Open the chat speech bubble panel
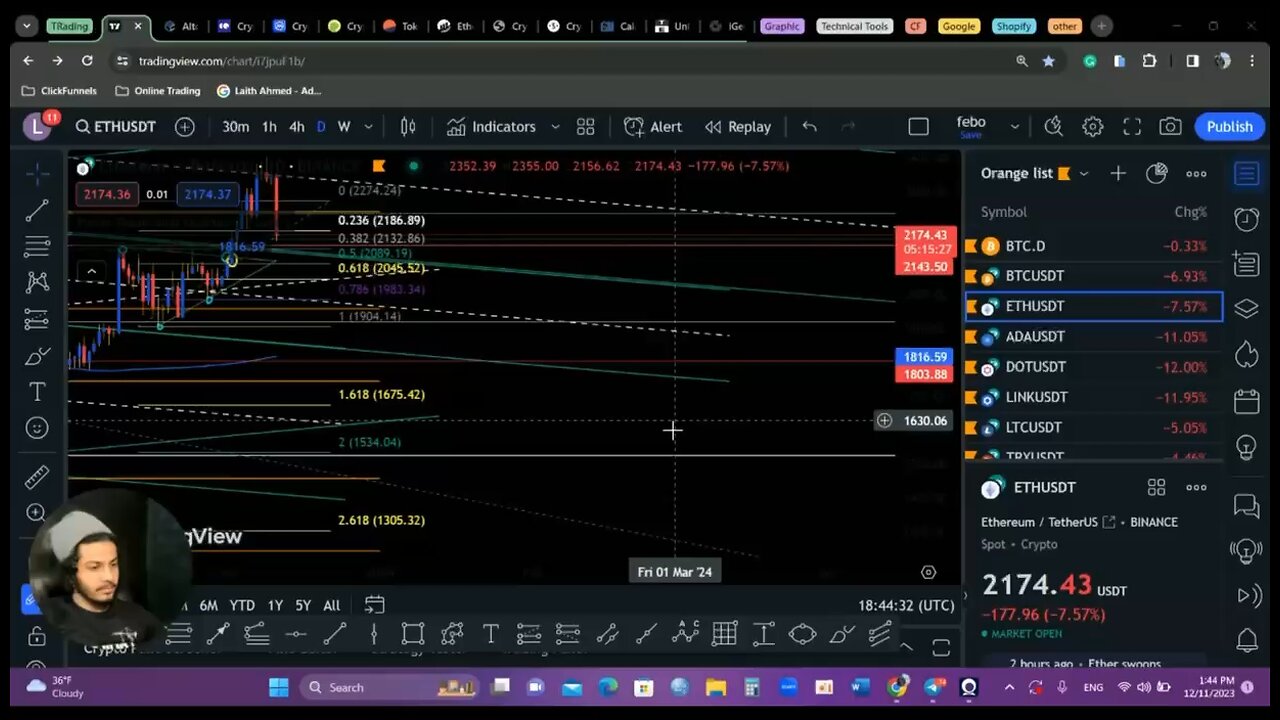 click(x=1246, y=506)
